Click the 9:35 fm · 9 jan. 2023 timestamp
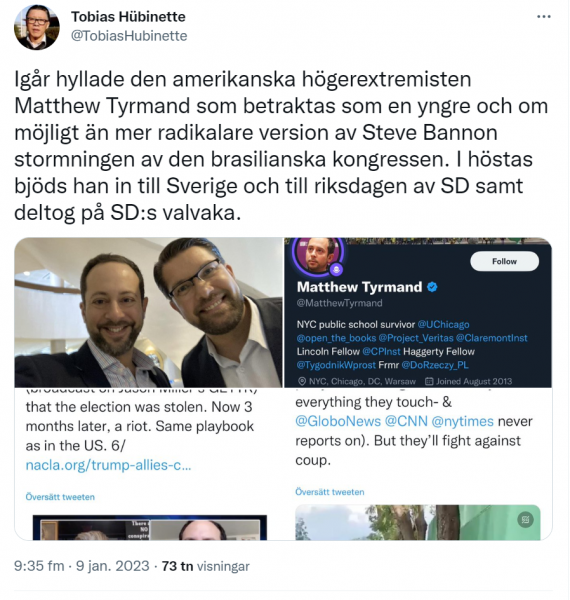Image resolution: width=570 pixels, height=600 pixels. [81, 566]
